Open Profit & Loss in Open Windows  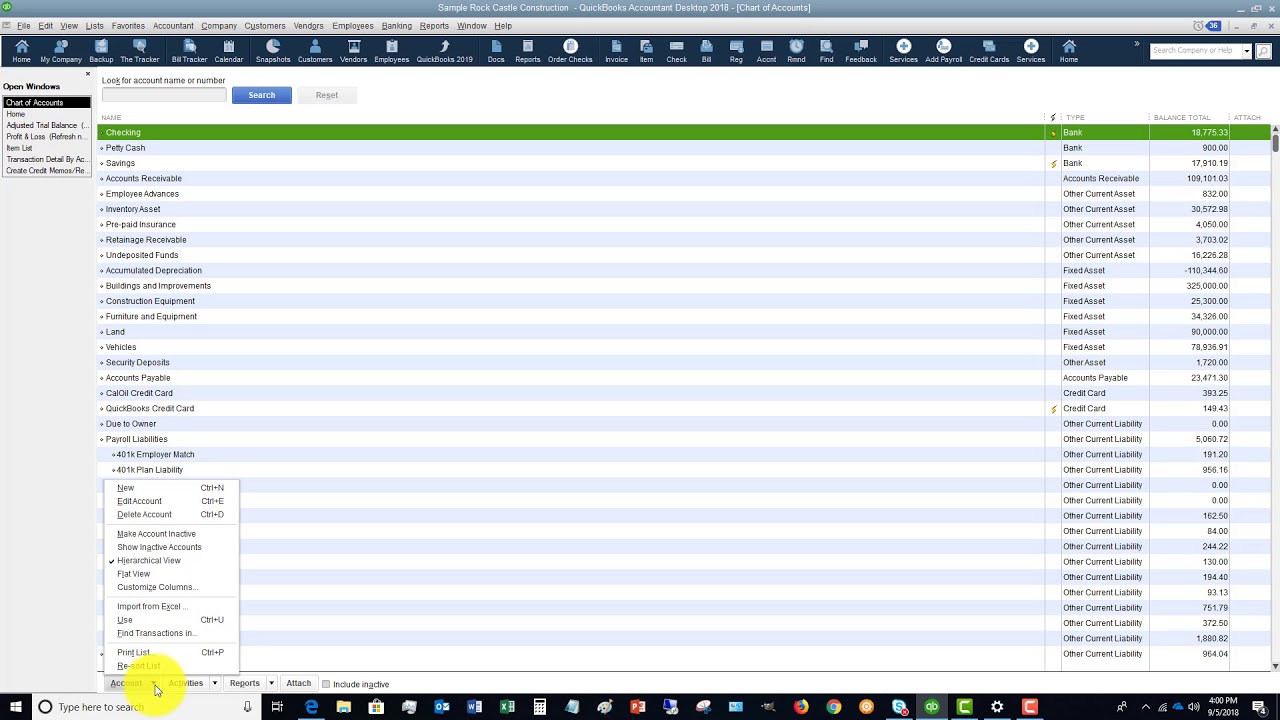[x=47, y=137]
